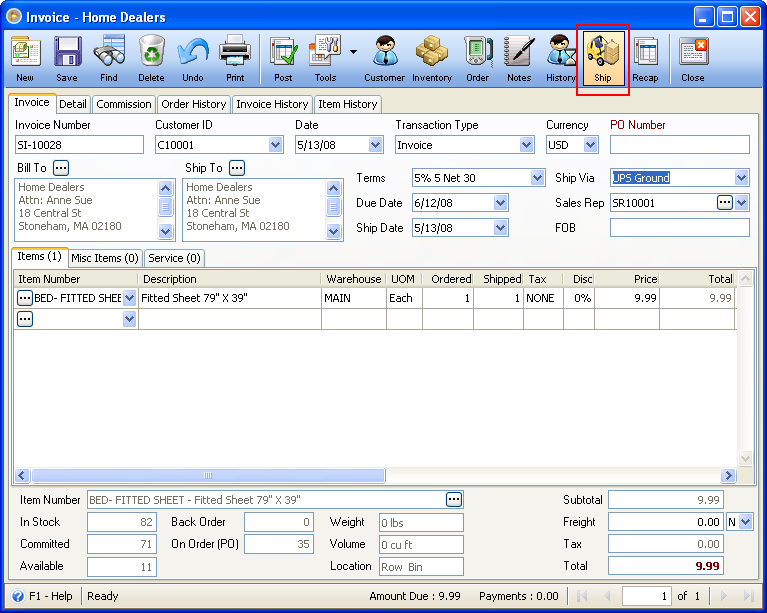This screenshot has width=767, height=613.
Task: Click the Find binoculars icon
Action: coord(109,59)
